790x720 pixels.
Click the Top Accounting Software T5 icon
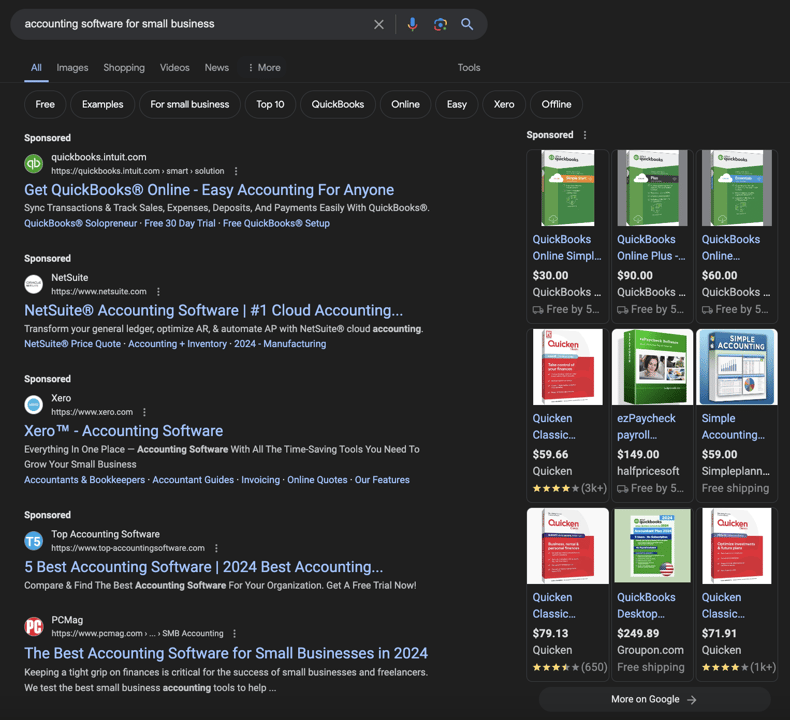[x=34, y=541]
